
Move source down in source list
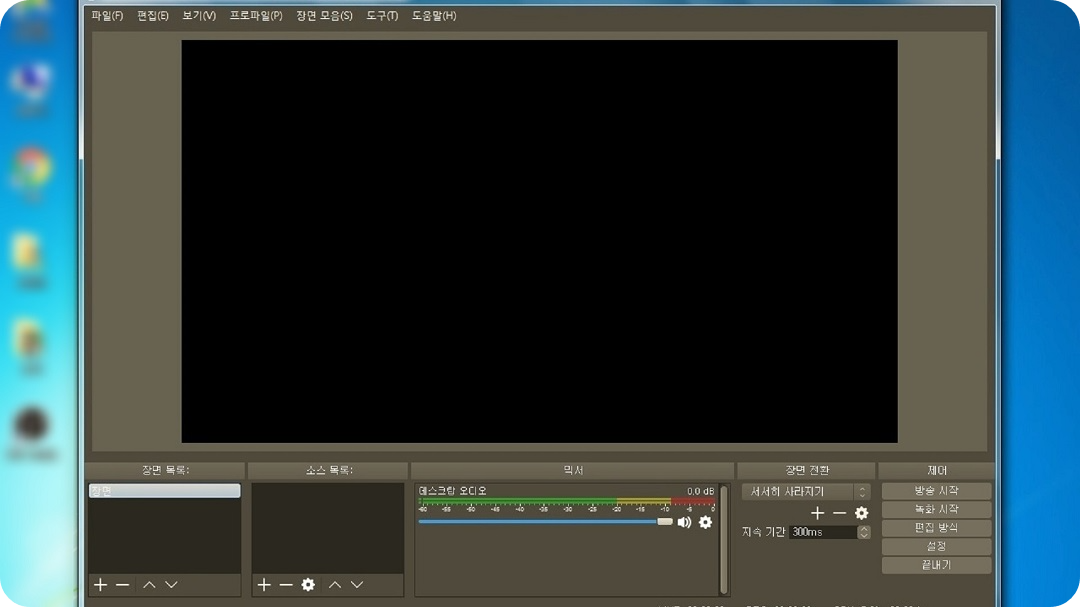tap(357, 584)
